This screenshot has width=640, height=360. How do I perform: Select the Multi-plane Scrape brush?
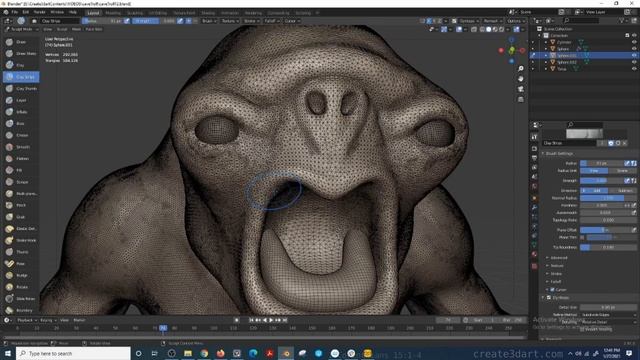click(x=21, y=193)
